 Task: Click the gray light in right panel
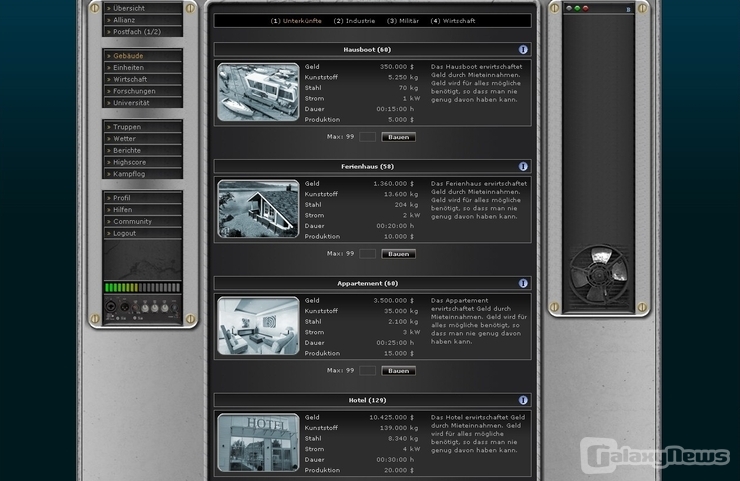569,8
